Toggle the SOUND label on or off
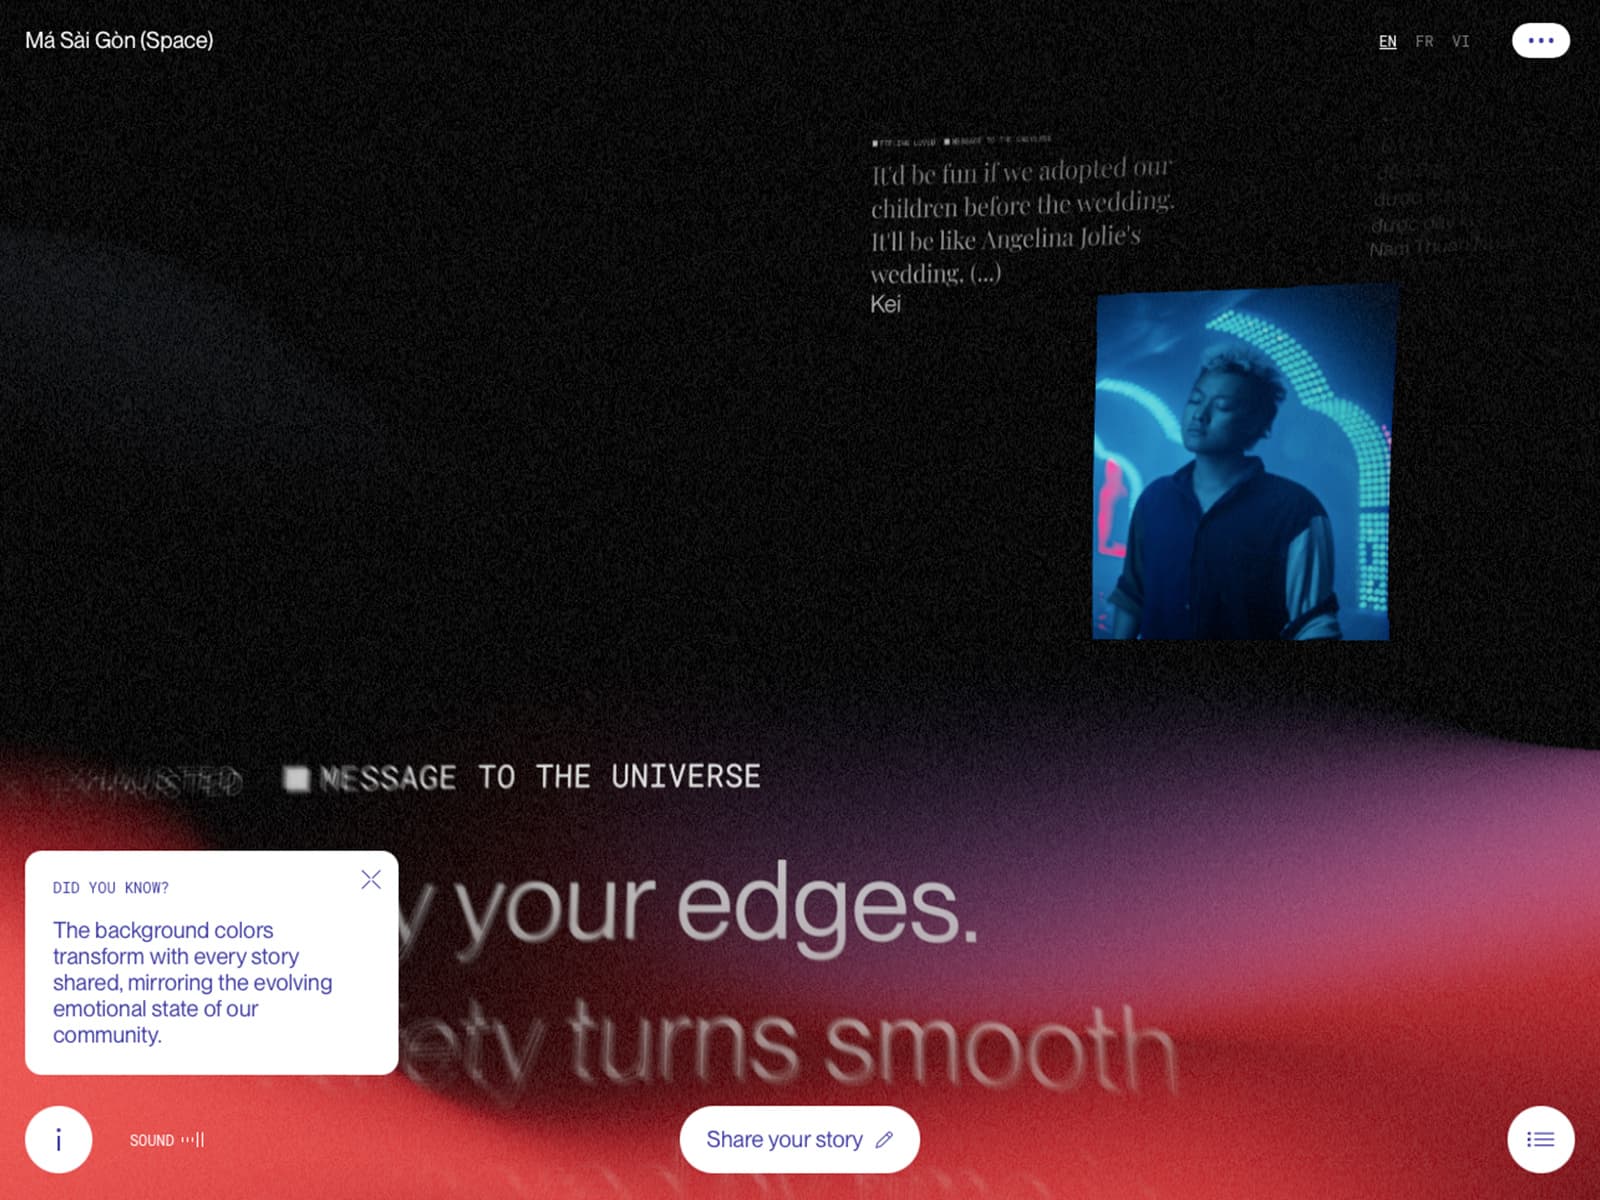Image resolution: width=1600 pixels, height=1200 pixels. [151, 1140]
